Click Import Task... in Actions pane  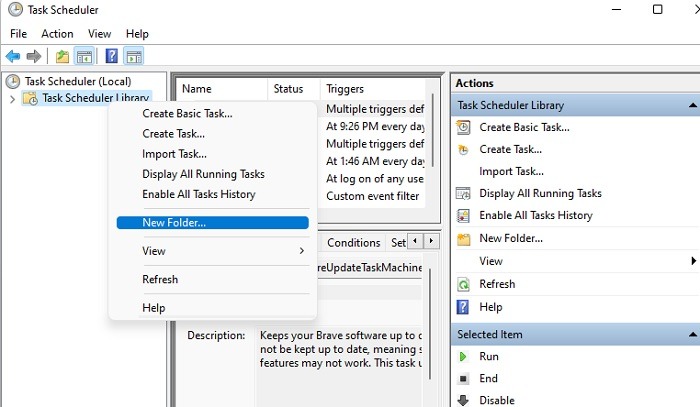[512, 171]
